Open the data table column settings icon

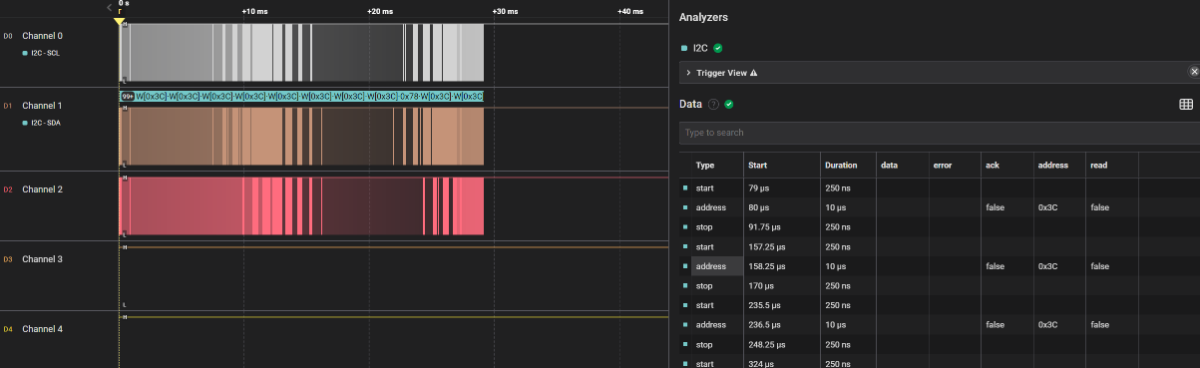(x=1186, y=104)
